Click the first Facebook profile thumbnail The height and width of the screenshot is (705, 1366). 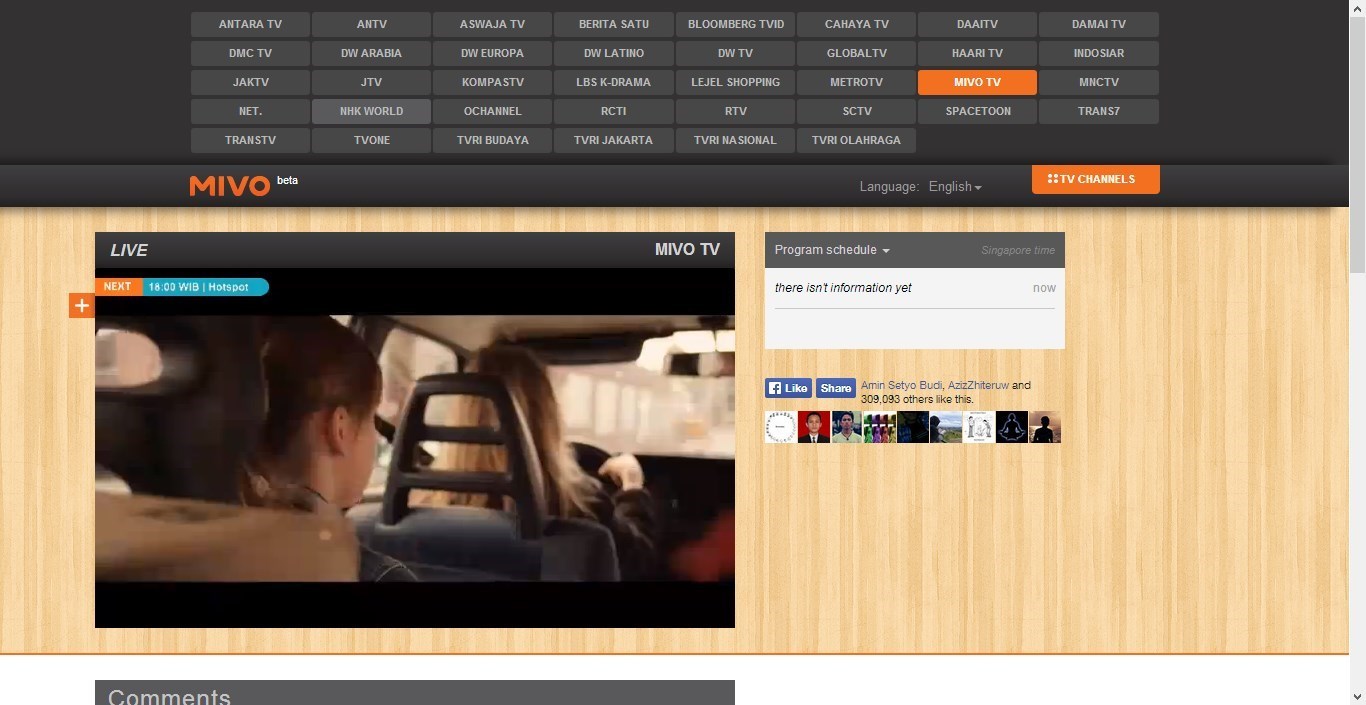click(x=781, y=427)
